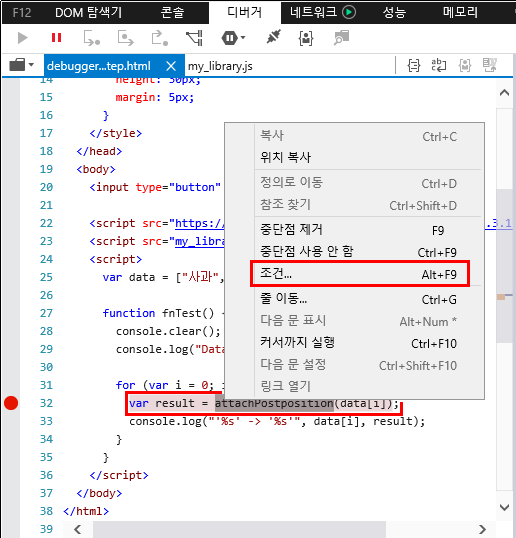Click the horizontal scrollbar left arrow
Viewport: 516px width, 538px height.
click(x=78, y=529)
